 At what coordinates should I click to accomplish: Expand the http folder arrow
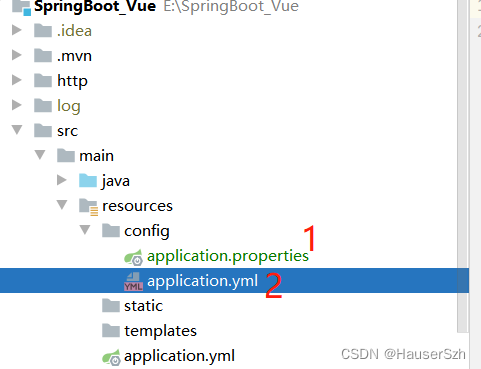point(17,80)
